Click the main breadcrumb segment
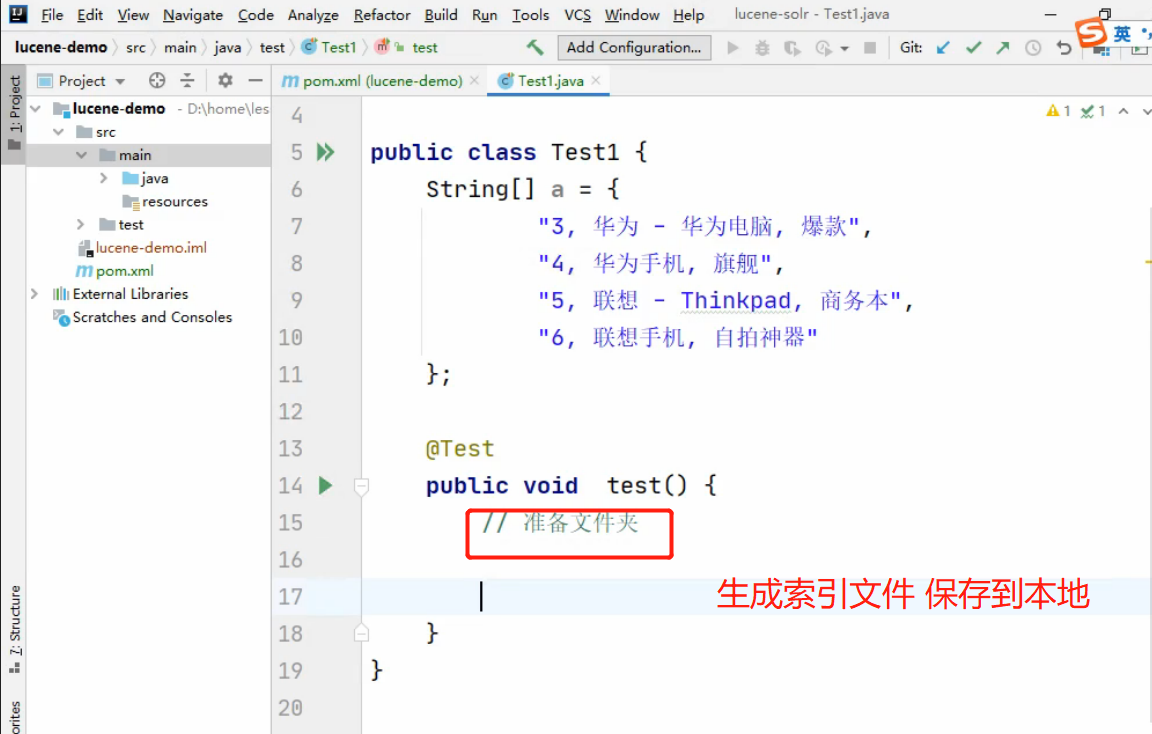The image size is (1152, 734). [x=180, y=48]
